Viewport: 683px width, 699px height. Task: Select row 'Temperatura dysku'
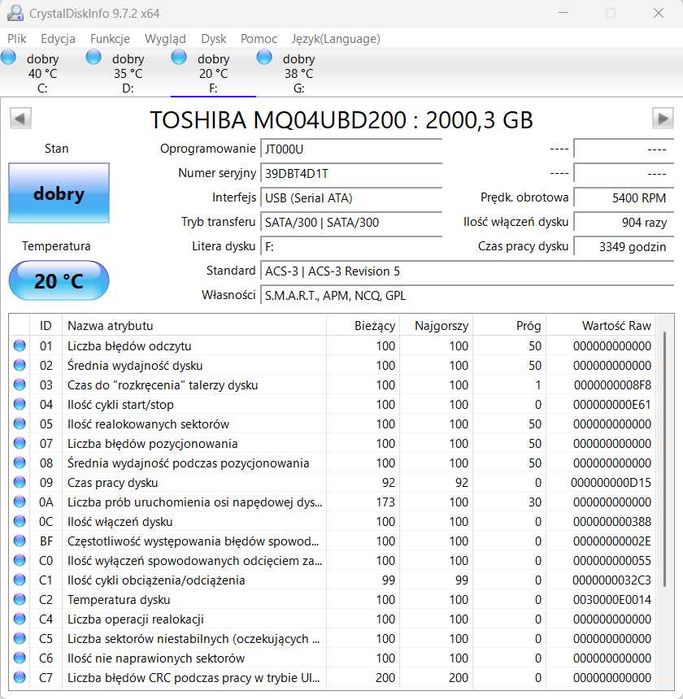333,600
